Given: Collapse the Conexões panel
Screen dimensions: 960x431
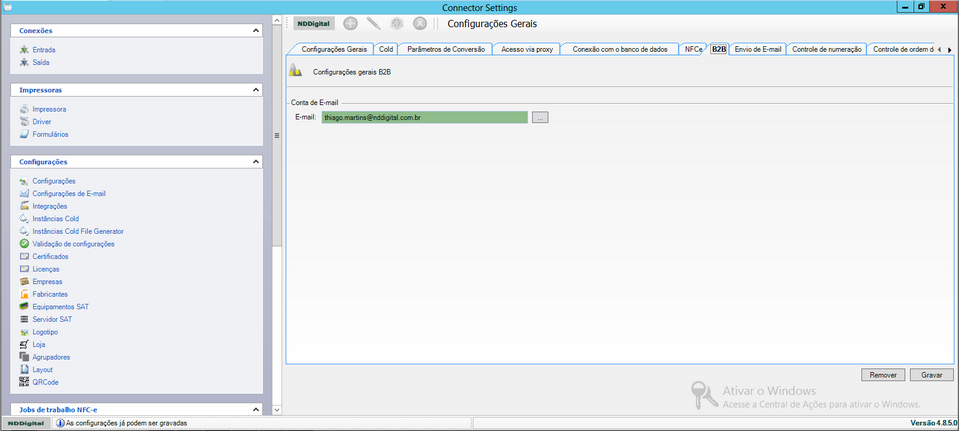Looking at the screenshot, I should [x=255, y=31].
